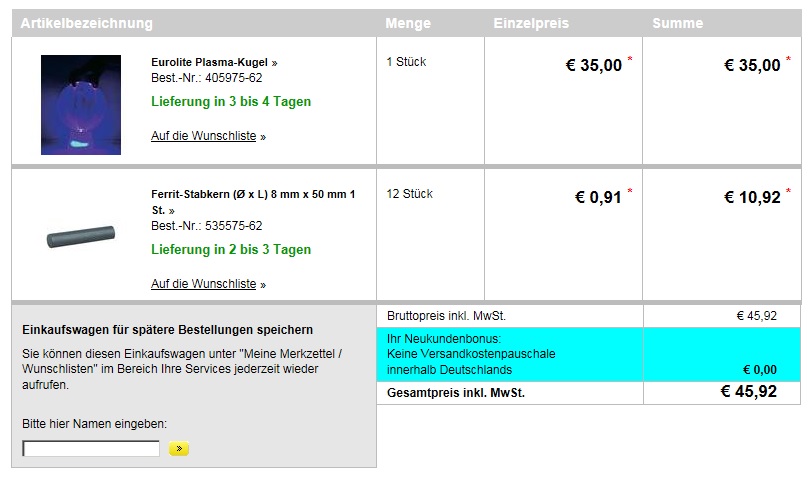
Task: Click the Artikelbezeichnung column header
Action: pyautogui.click(x=87, y=23)
